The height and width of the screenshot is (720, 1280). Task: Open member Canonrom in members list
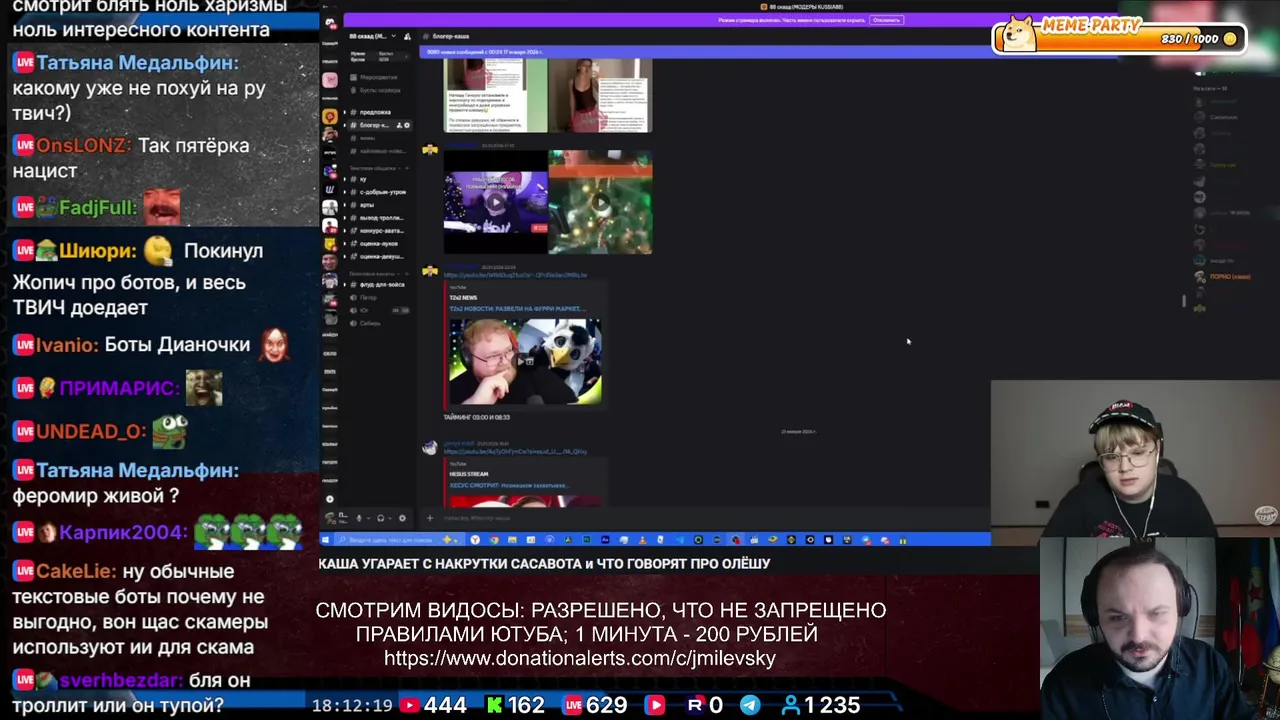click(x=1223, y=117)
